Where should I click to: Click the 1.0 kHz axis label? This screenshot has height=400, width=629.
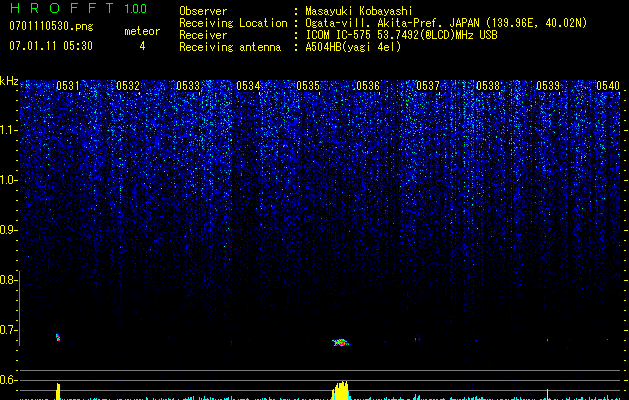click(x=9, y=180)
